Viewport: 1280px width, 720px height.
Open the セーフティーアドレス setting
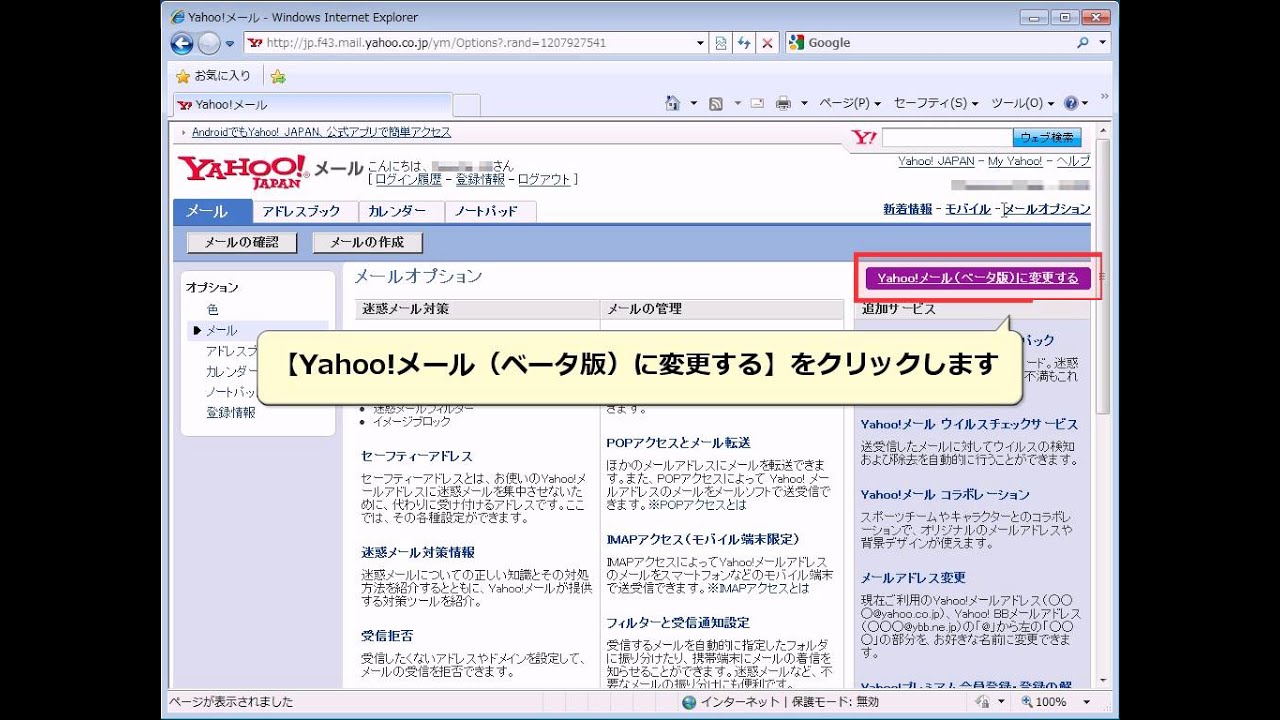(417, 456)
